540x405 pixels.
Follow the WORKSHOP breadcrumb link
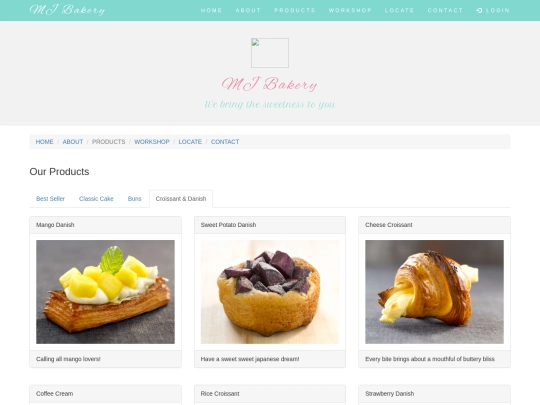152,142
